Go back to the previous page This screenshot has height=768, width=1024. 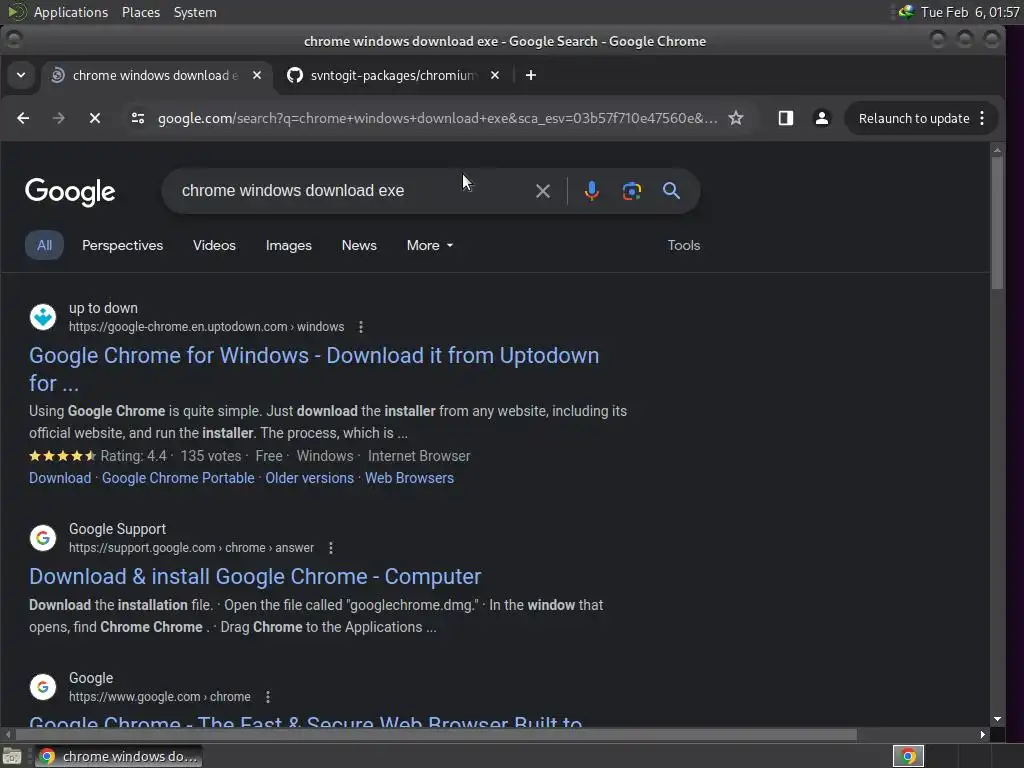pyautogui.click(x=23, y=118)
